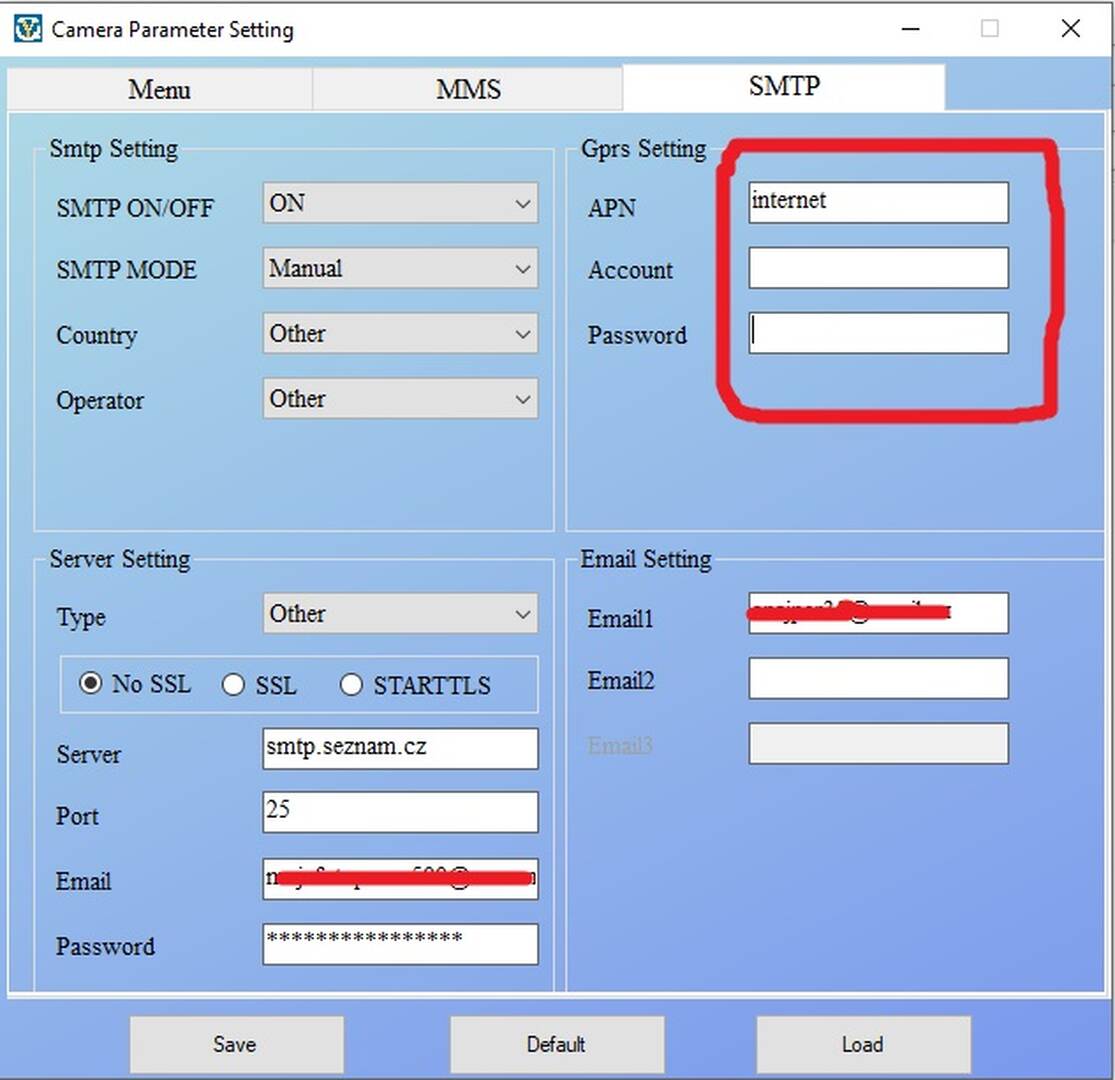The image size is (1115, 1080).
Task: Click the APN input field
Action: (878, 202)
